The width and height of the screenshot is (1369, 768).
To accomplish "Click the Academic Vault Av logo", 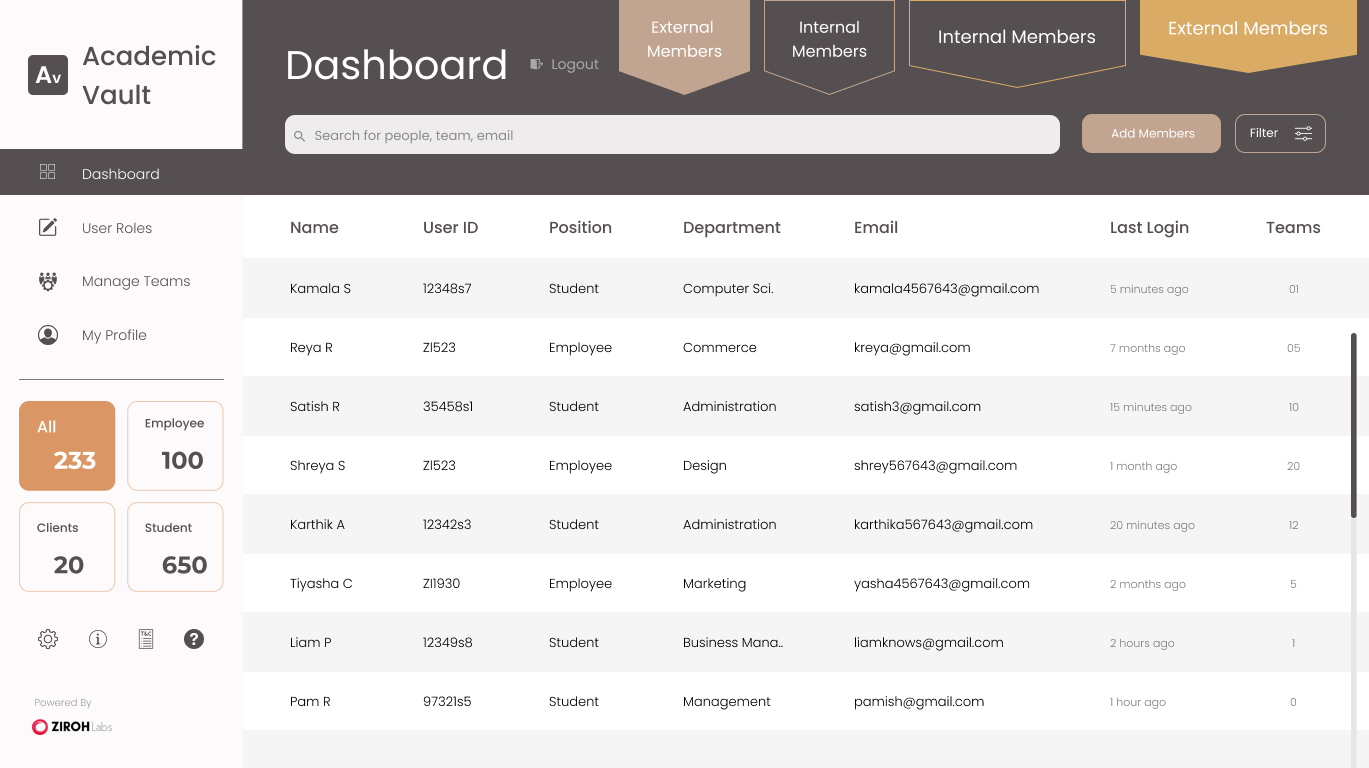I will (x=48, y=75).
